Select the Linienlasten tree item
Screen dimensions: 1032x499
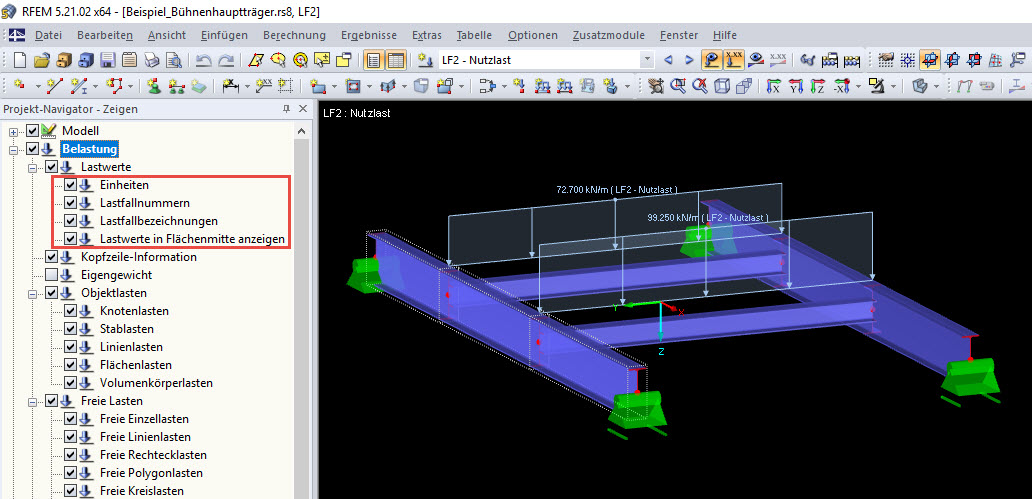coord(131,347)
